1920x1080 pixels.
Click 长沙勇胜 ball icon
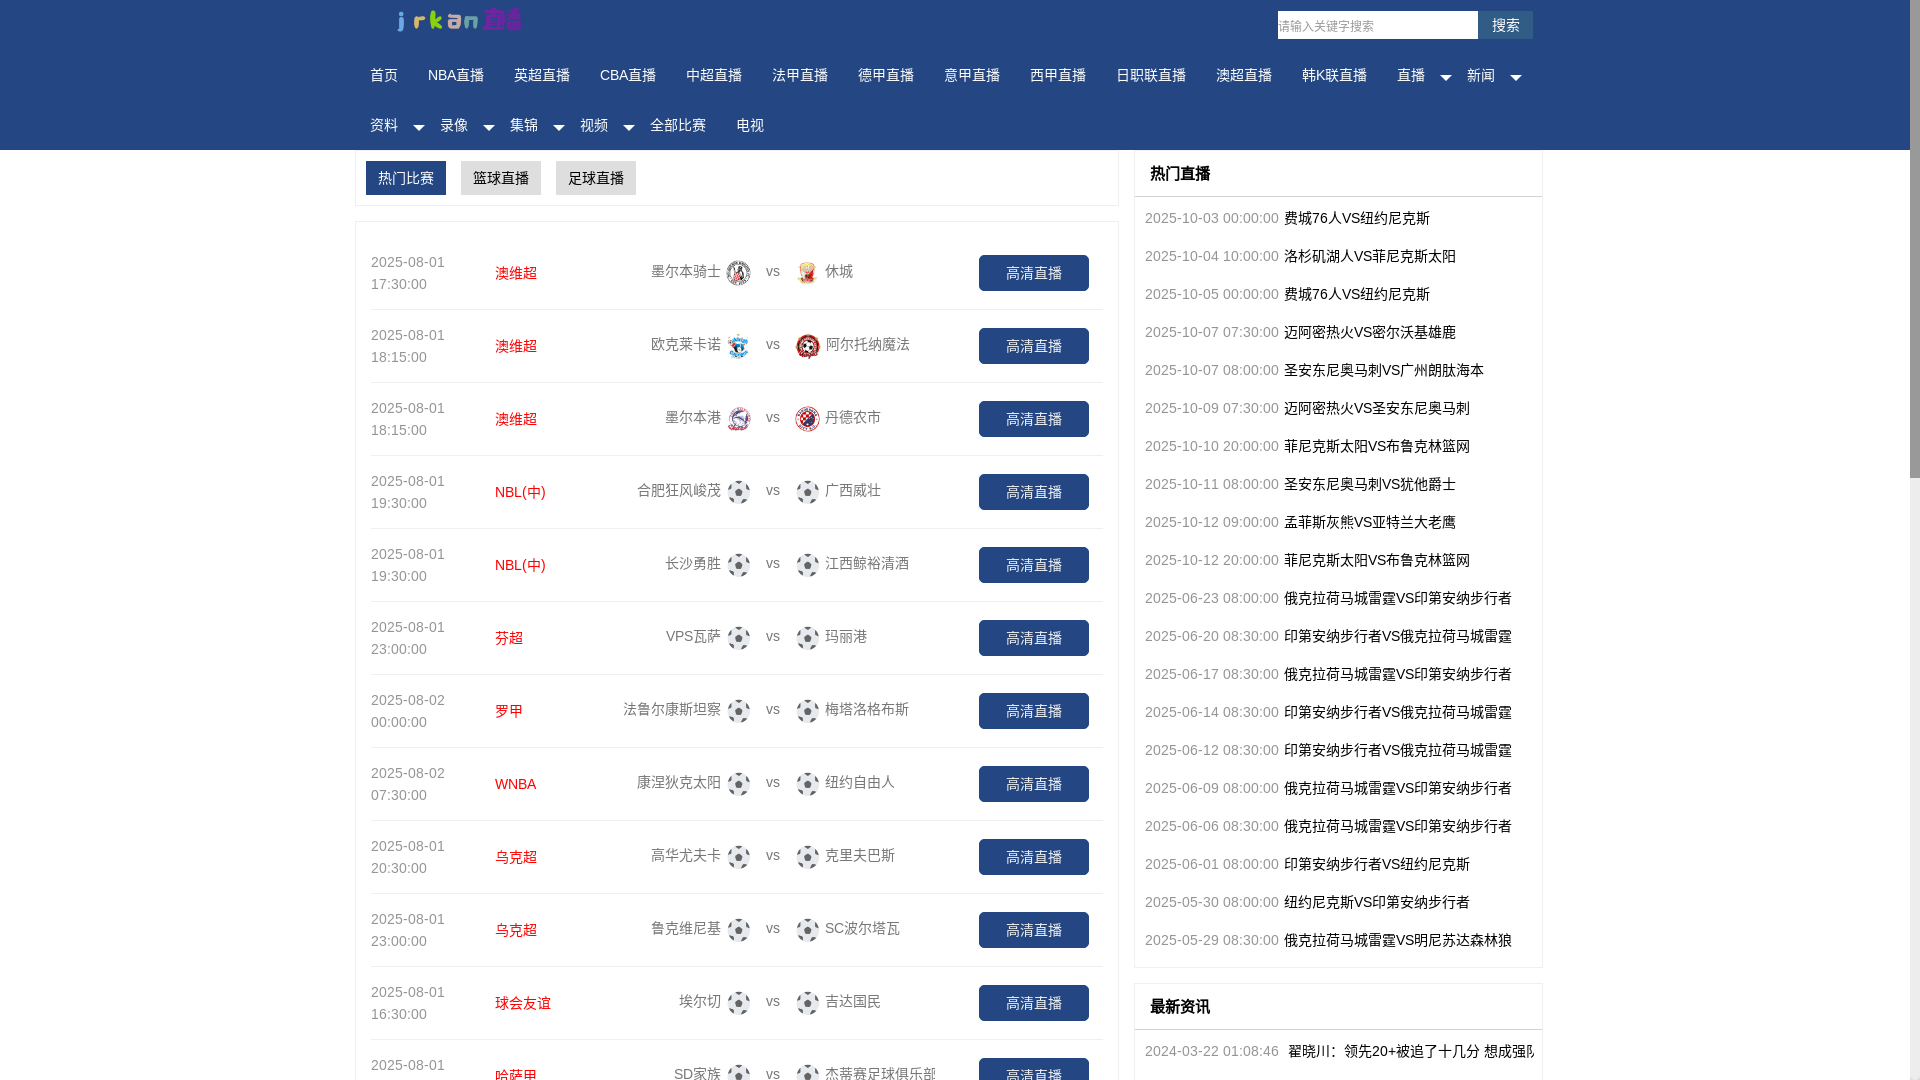pyautogui.click(x=739, y=565)
